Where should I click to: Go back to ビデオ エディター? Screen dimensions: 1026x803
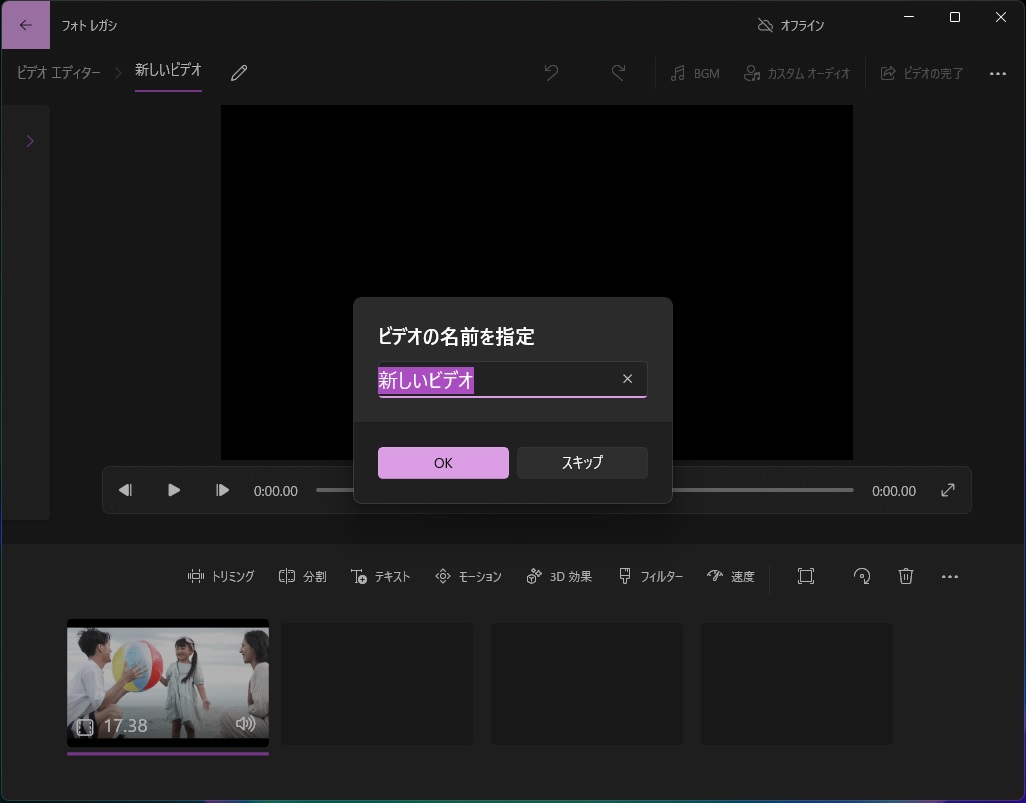coord(58,72)
